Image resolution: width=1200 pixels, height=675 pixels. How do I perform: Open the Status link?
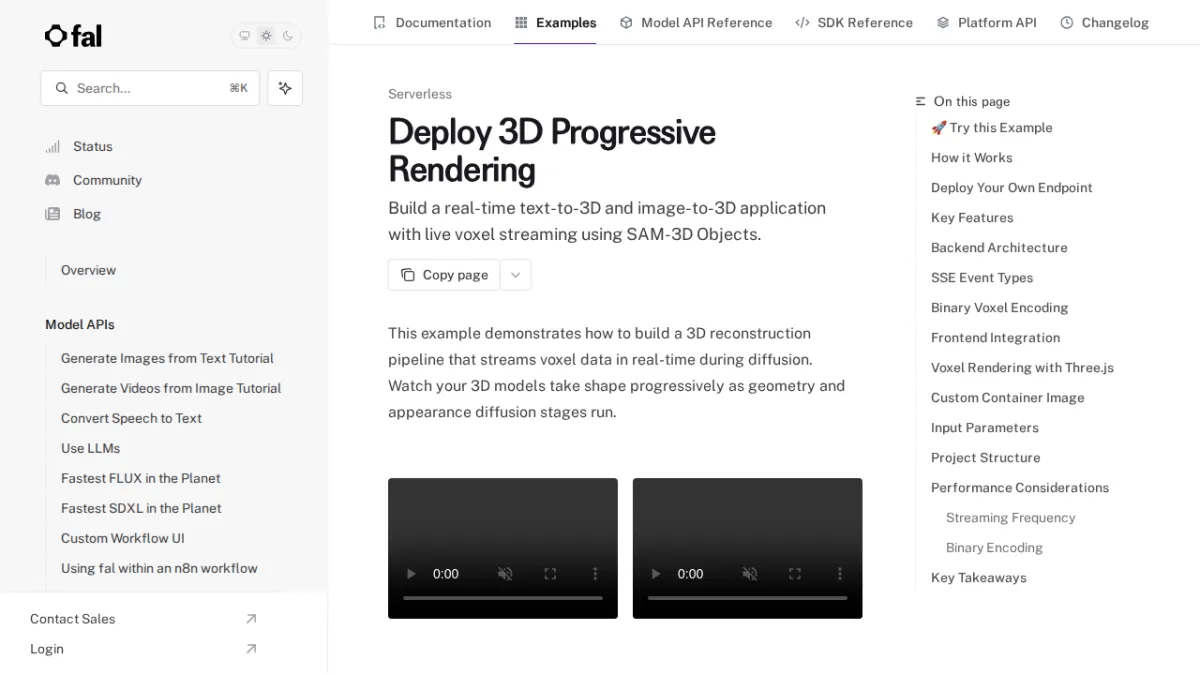point(93,146)
